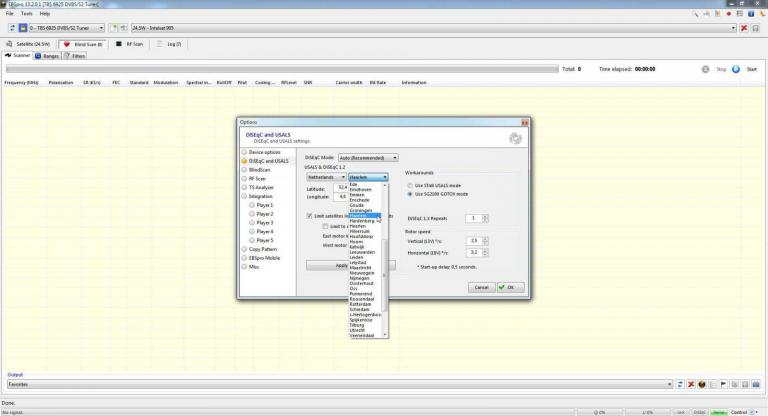Open the Tools menu

coord(26,13)
